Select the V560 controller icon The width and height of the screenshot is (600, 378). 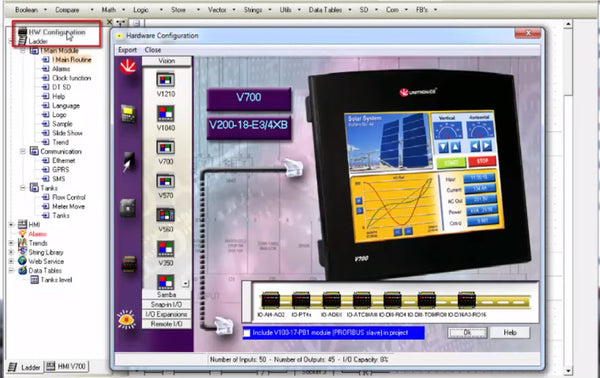pyautogui.click(x=165, y=215)
